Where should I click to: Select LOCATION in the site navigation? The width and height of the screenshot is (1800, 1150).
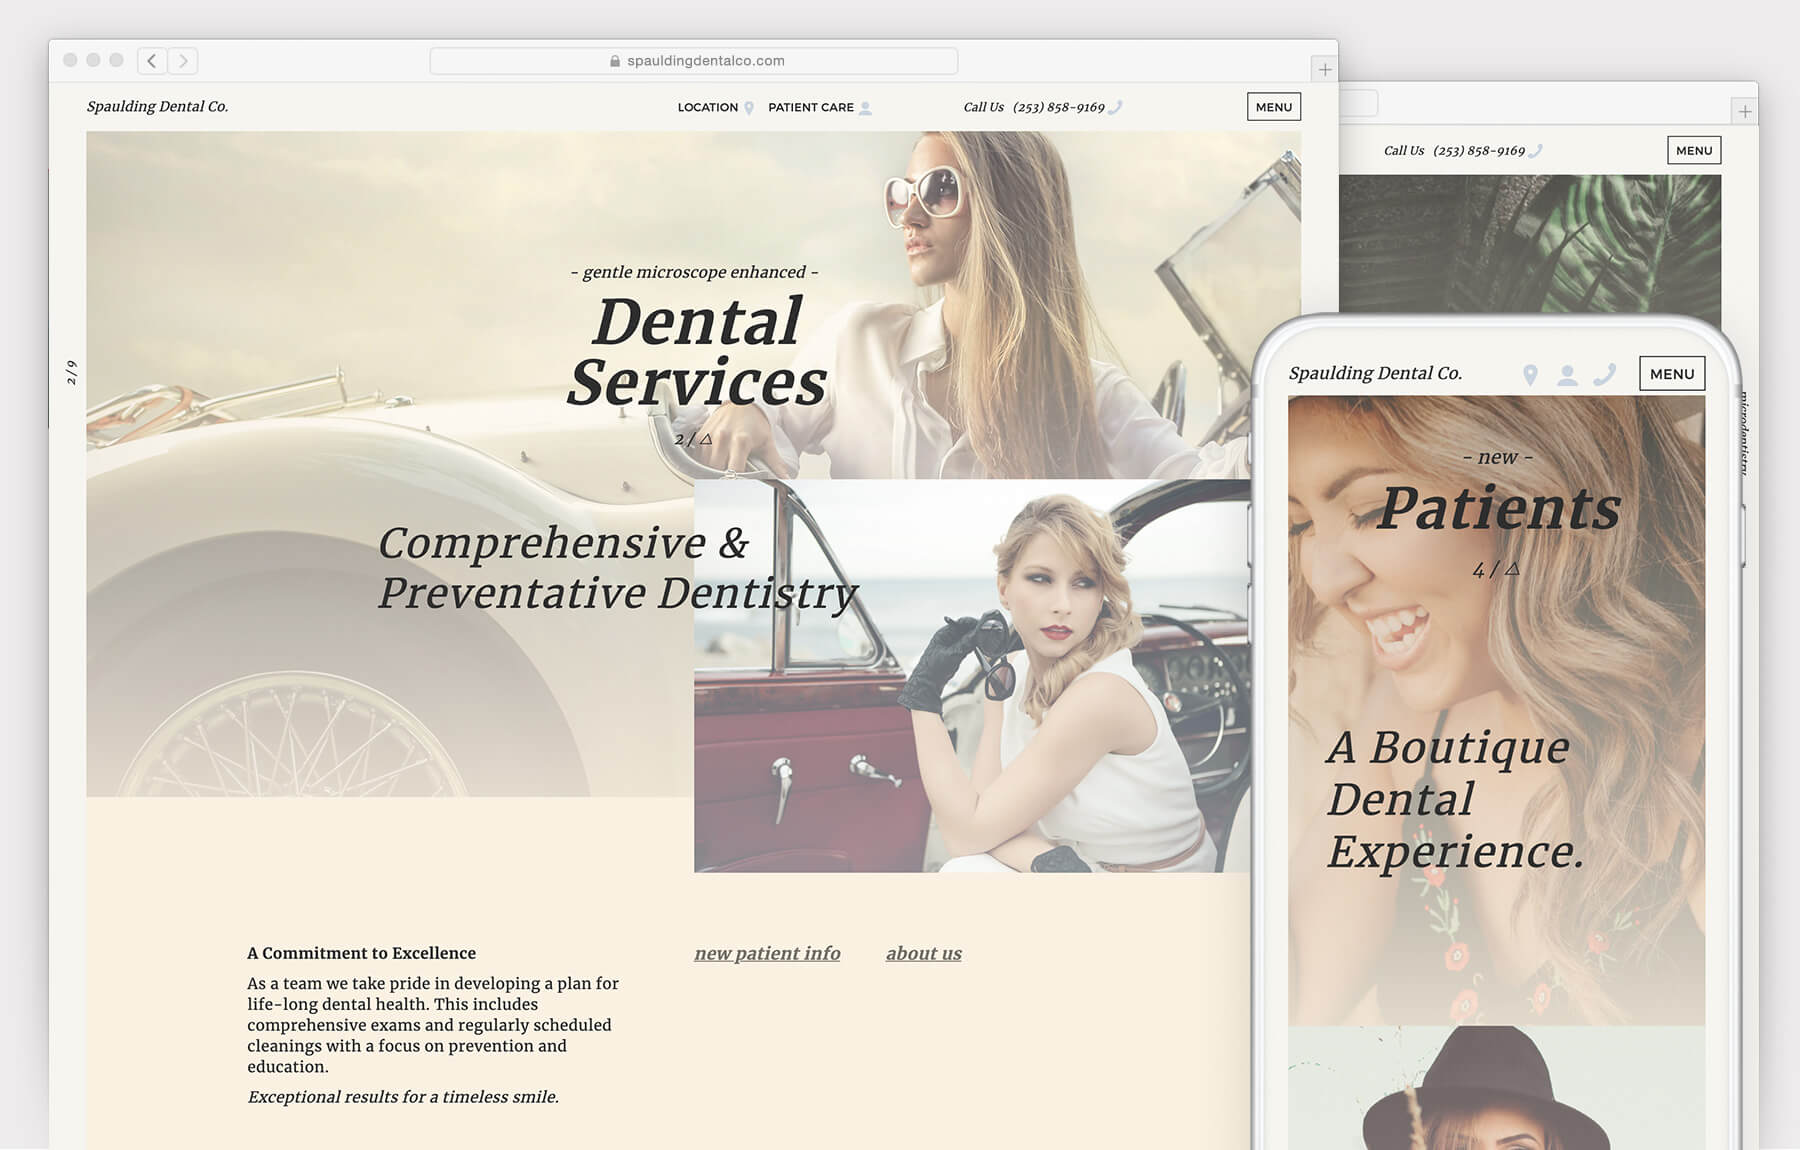click(708, 107)
